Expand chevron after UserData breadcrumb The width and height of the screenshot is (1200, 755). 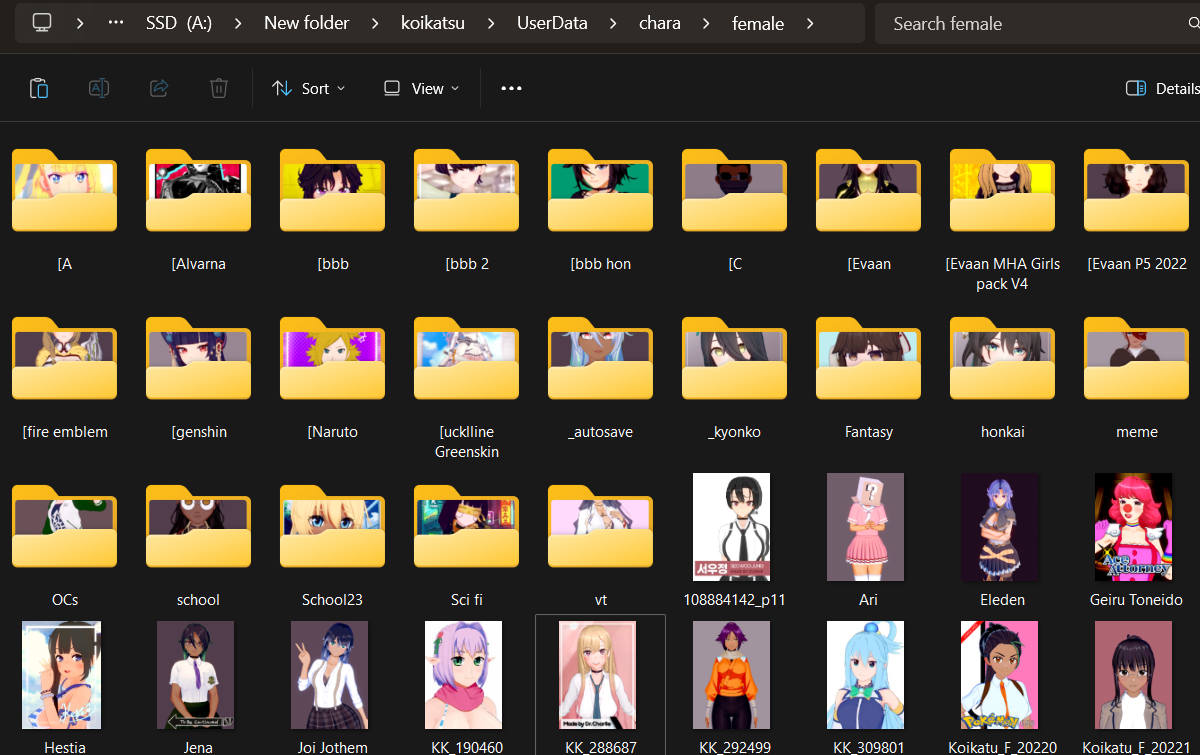613,22
